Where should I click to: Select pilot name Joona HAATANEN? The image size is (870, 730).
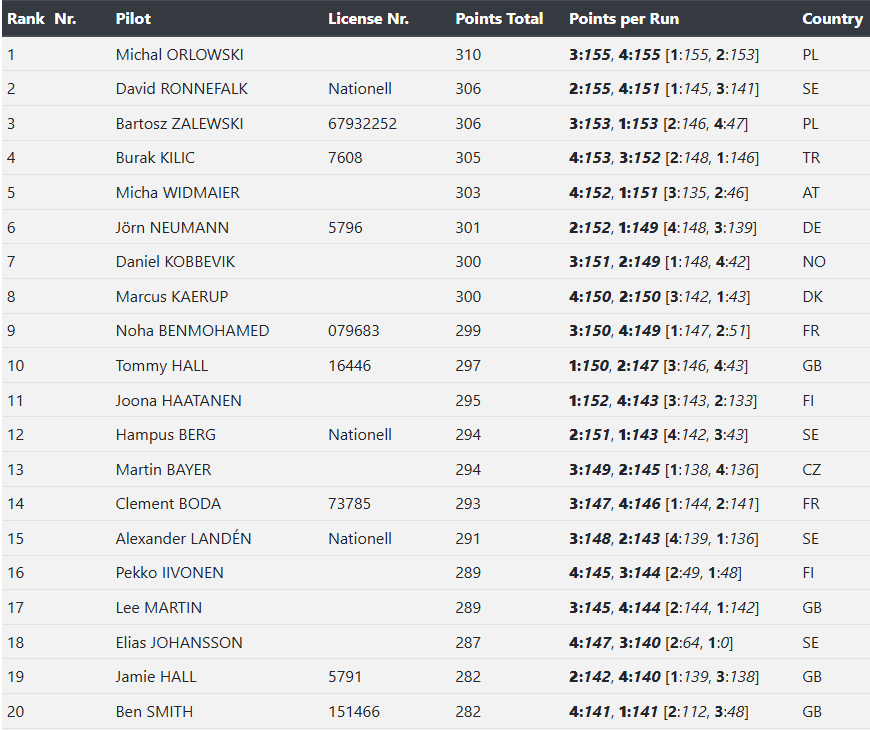pyautogui.click(x=178, y=401)
